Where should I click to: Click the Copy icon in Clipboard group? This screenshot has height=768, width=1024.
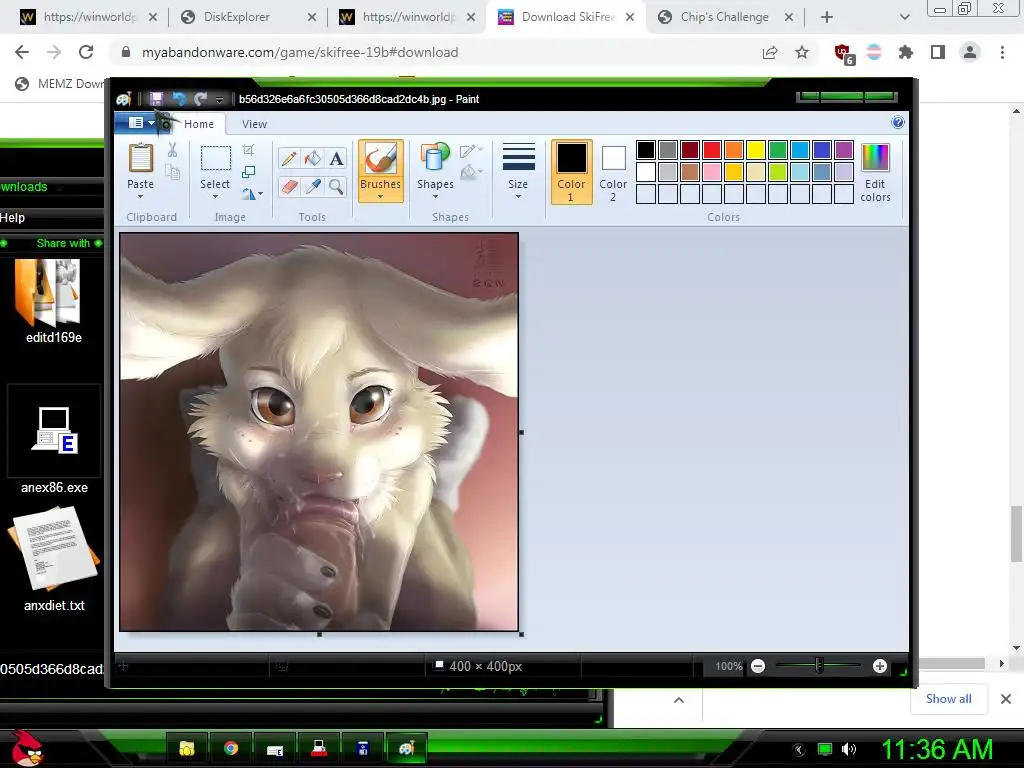172,172
